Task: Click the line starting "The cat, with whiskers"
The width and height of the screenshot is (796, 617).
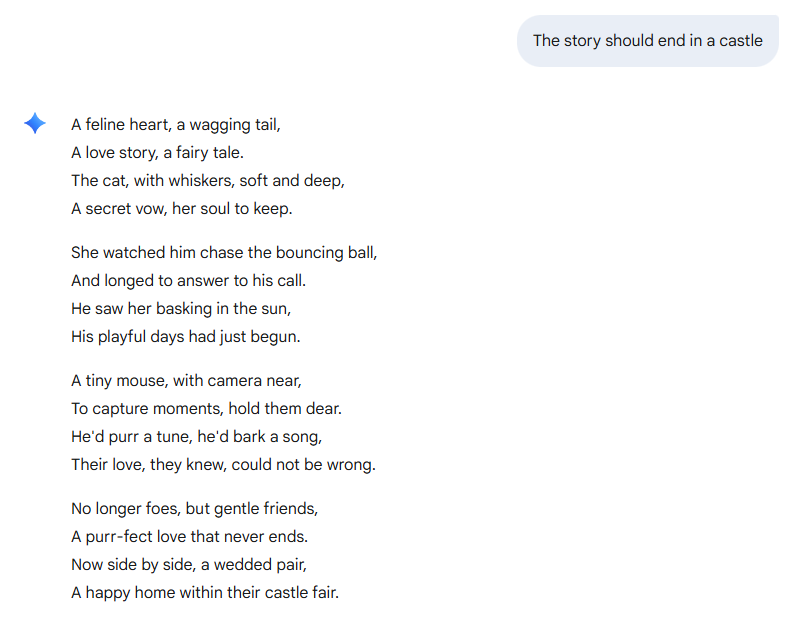Action: coord(207,181)
